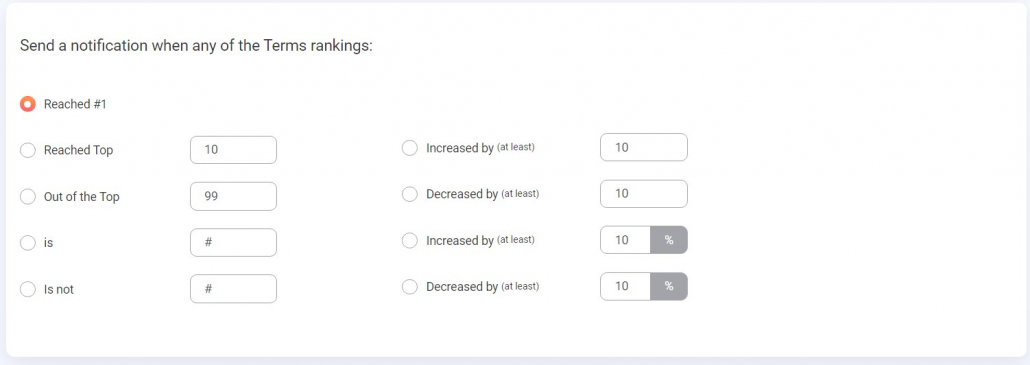Focus the Increased by positions input

(644, 148)
